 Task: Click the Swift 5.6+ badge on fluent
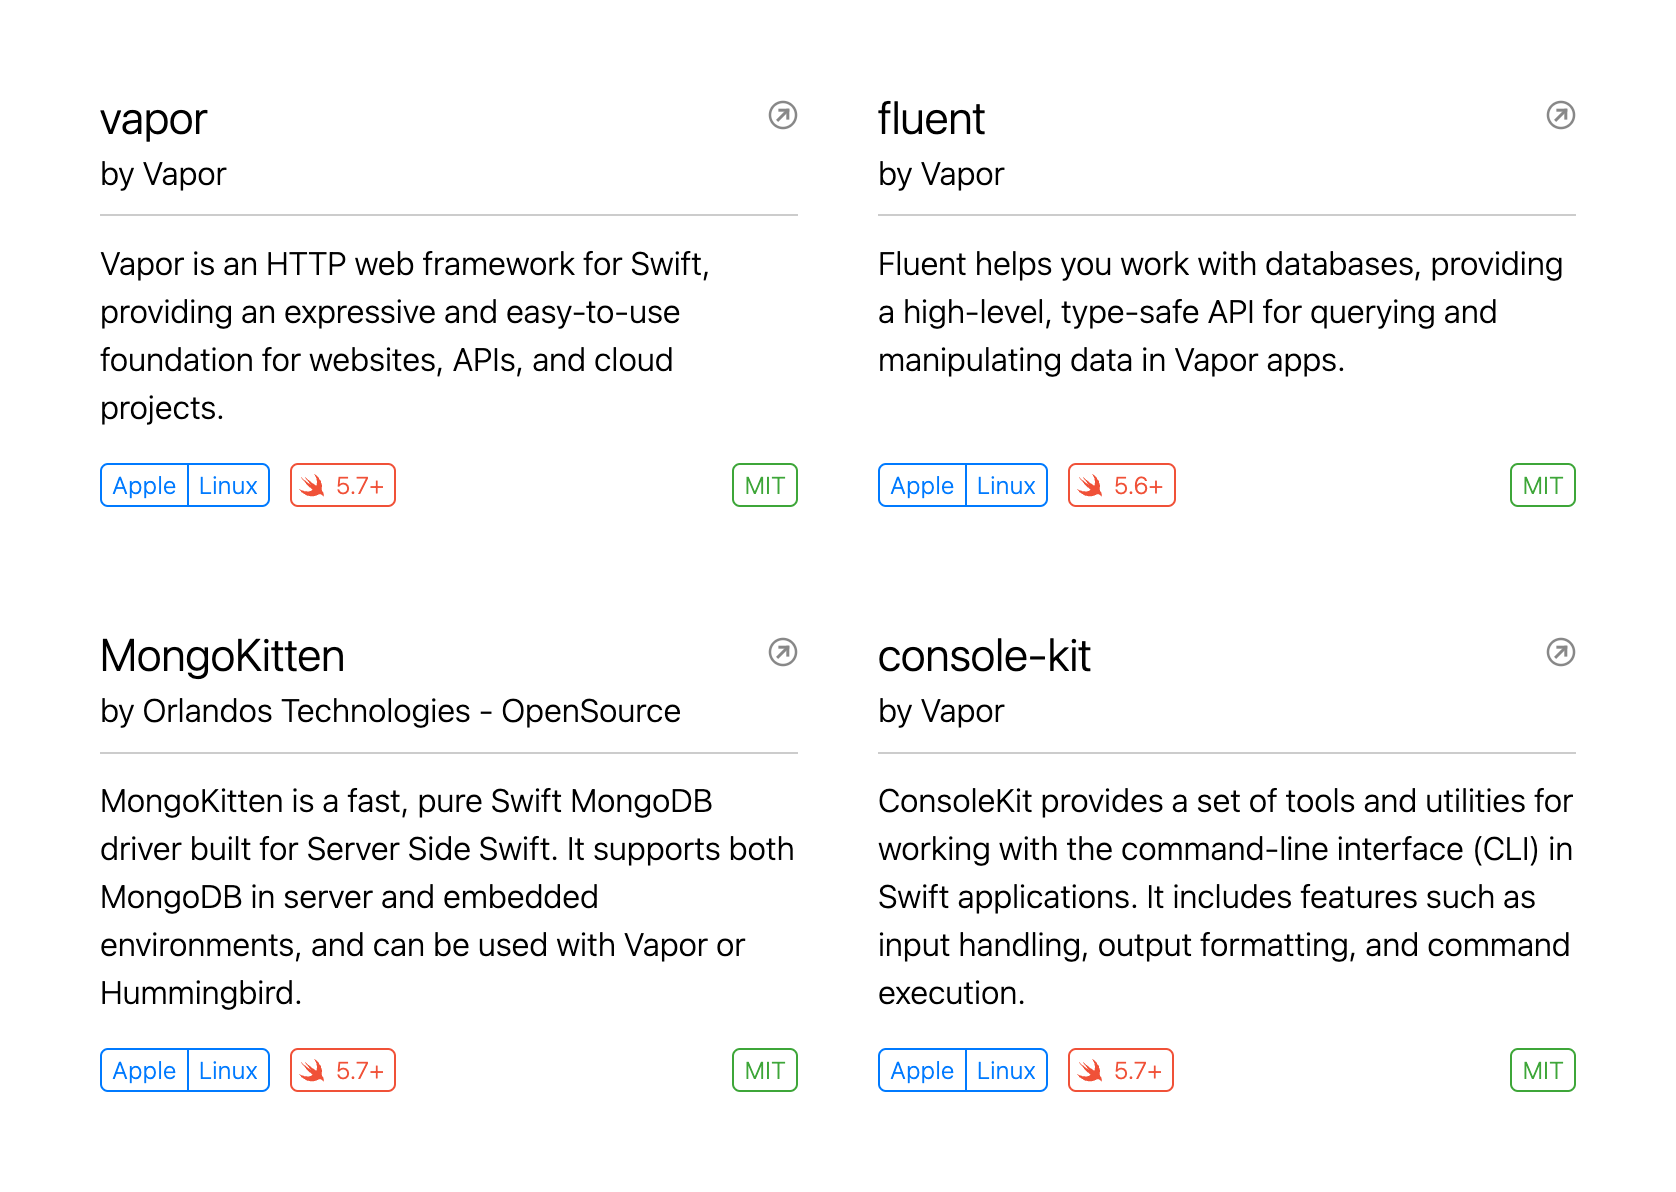(x=1121, y=486)
